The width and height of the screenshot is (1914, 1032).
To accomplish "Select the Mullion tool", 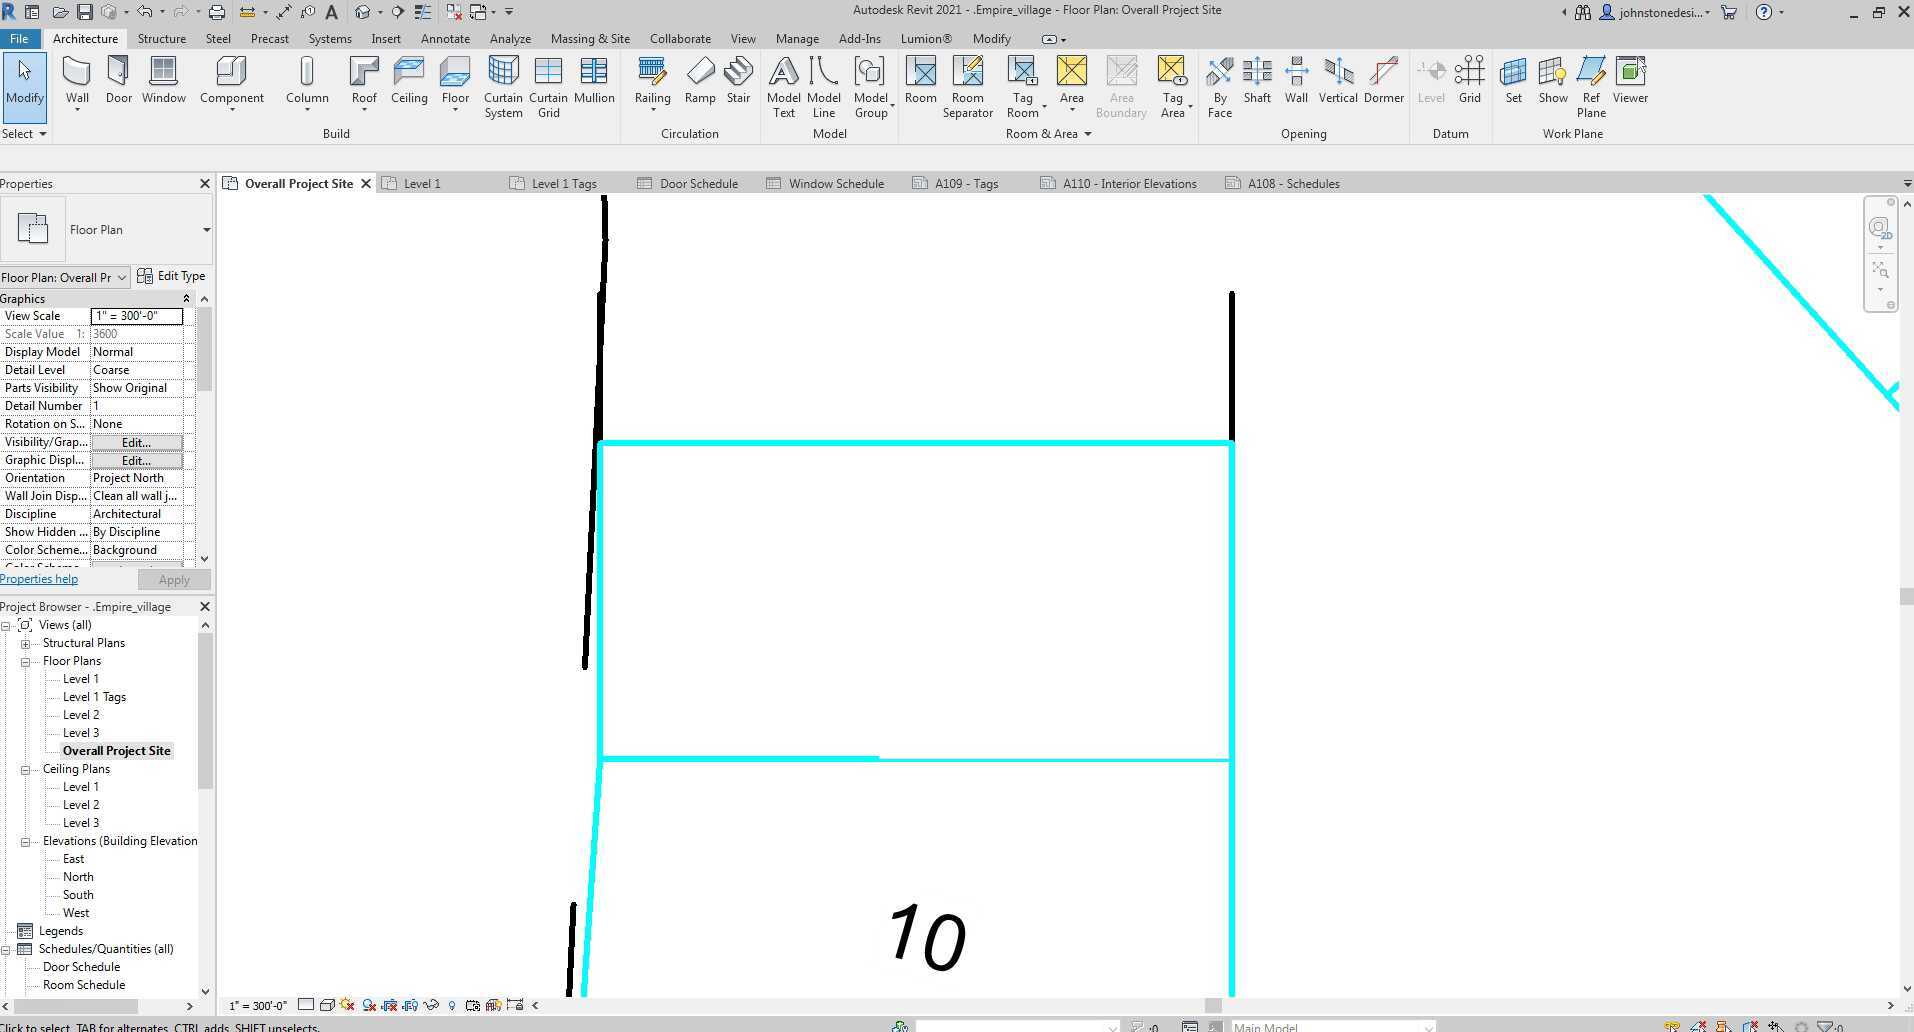I will [594, 81].
